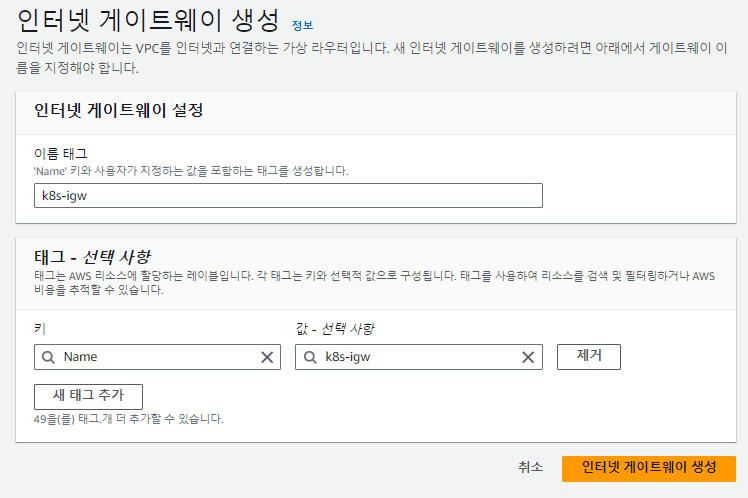
Task: Click the 49을(를) 태그 remaining count text
Action: [x=128, y=419]
